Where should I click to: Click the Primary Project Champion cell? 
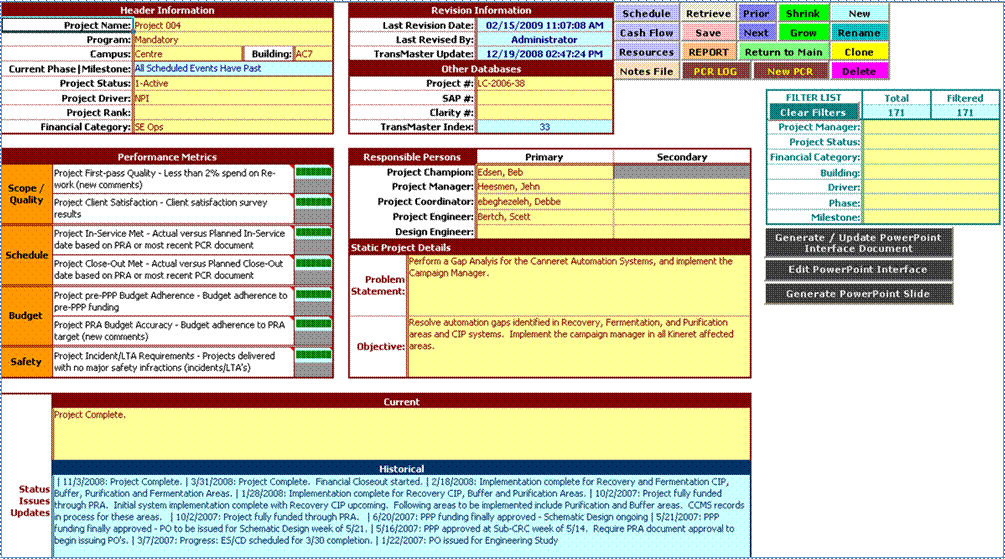pos(545,172)
